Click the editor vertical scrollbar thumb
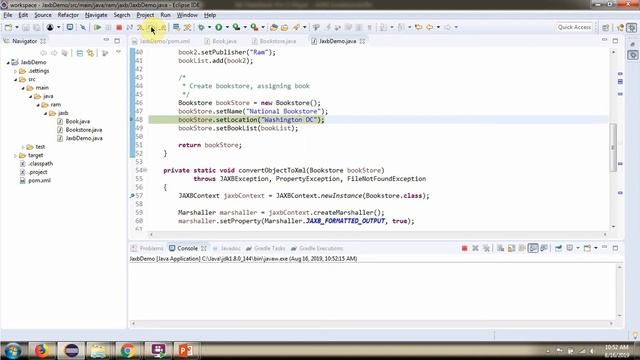Viewport: 640px width, 360px height. click(x=613, y=147)
